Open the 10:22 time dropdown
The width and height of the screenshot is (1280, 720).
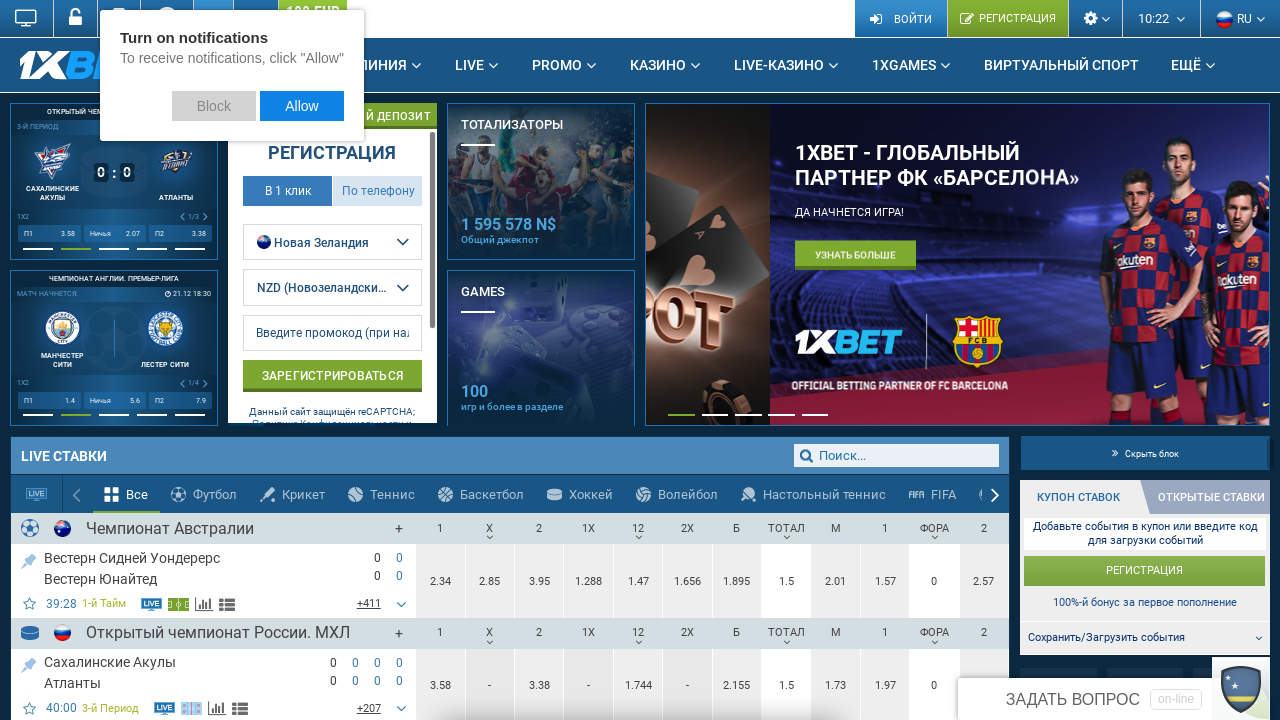(x=1161, y=18)
